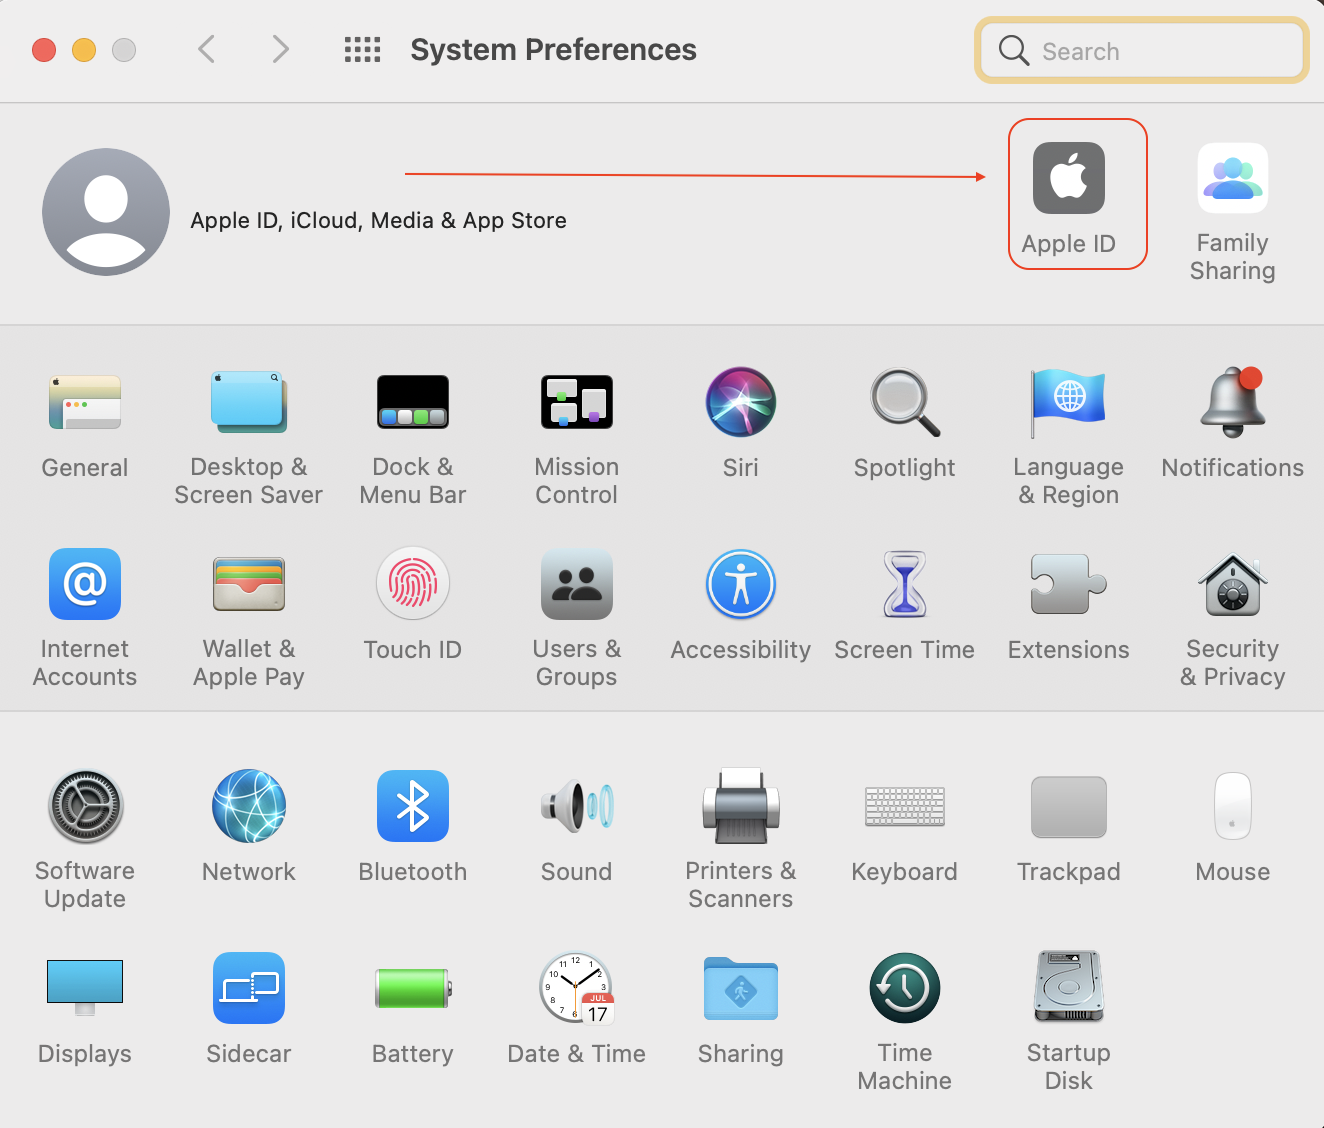Show all preferences with grid button
The image size is (1324, 1128).
(362, 49)
